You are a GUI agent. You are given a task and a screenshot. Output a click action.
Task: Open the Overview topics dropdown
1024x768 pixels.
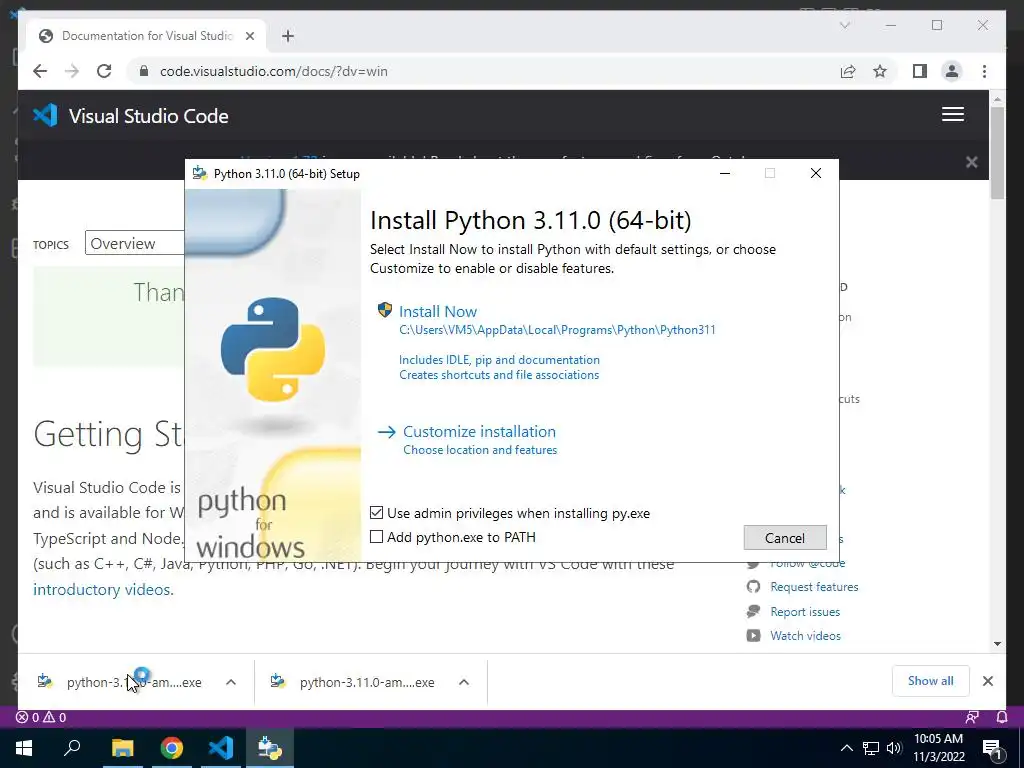pos(135,243)
